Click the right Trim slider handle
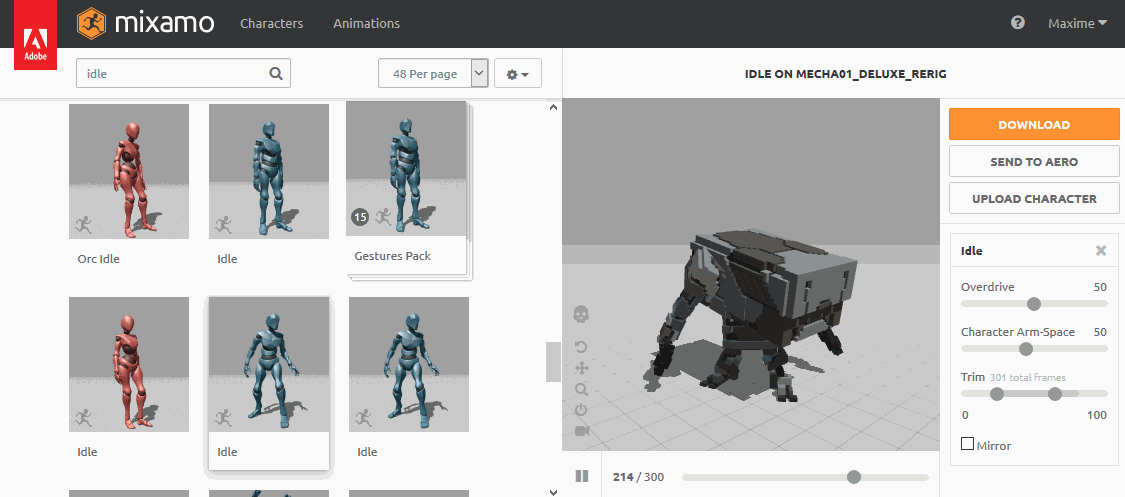Viewport: 1125px width, 497px height. 1055,393
